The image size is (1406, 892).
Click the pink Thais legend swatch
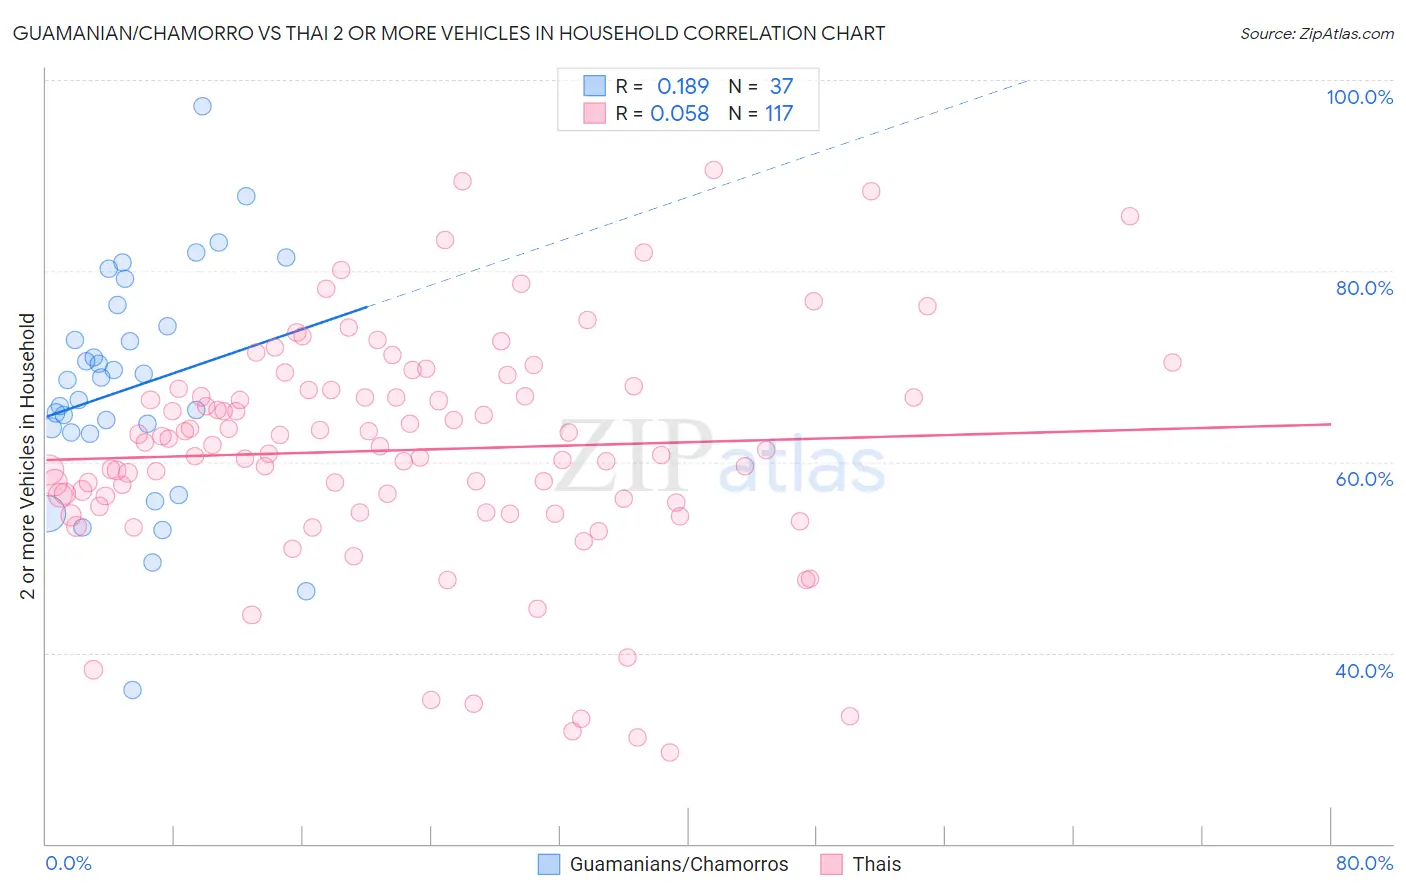(x=831, y=864)
